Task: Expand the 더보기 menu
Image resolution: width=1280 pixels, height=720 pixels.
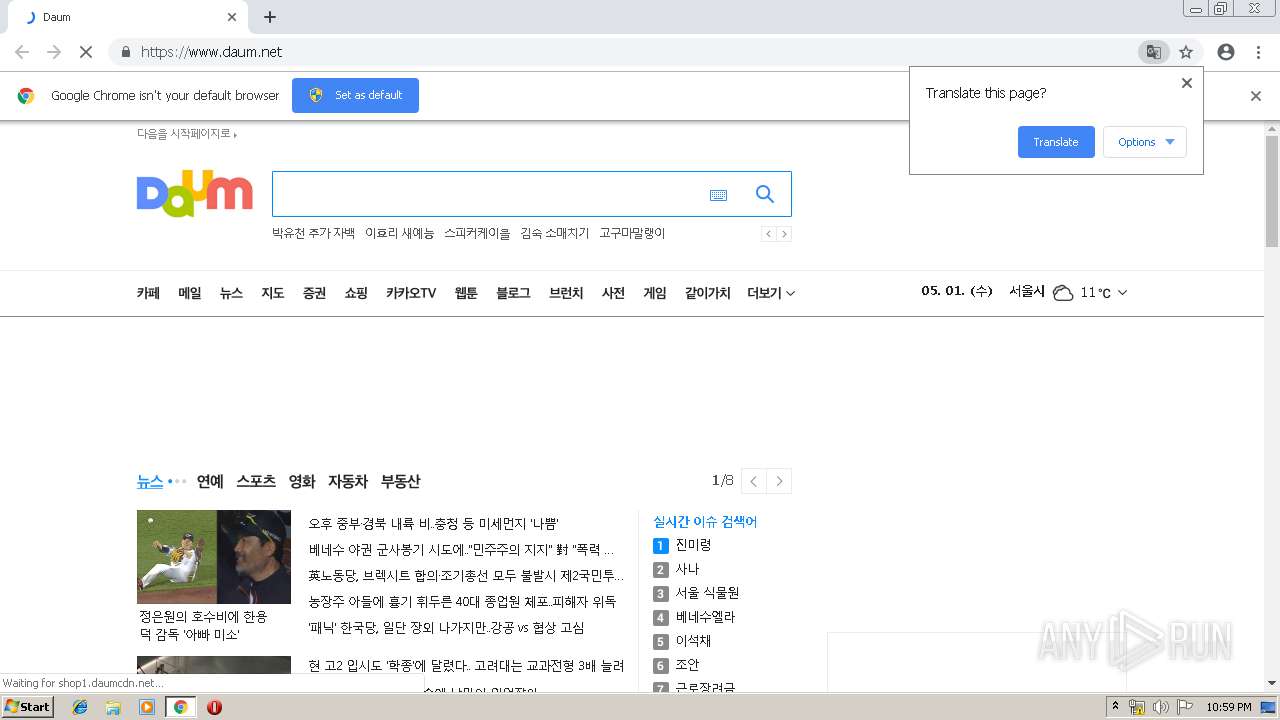Action: (x=771, y=293)
